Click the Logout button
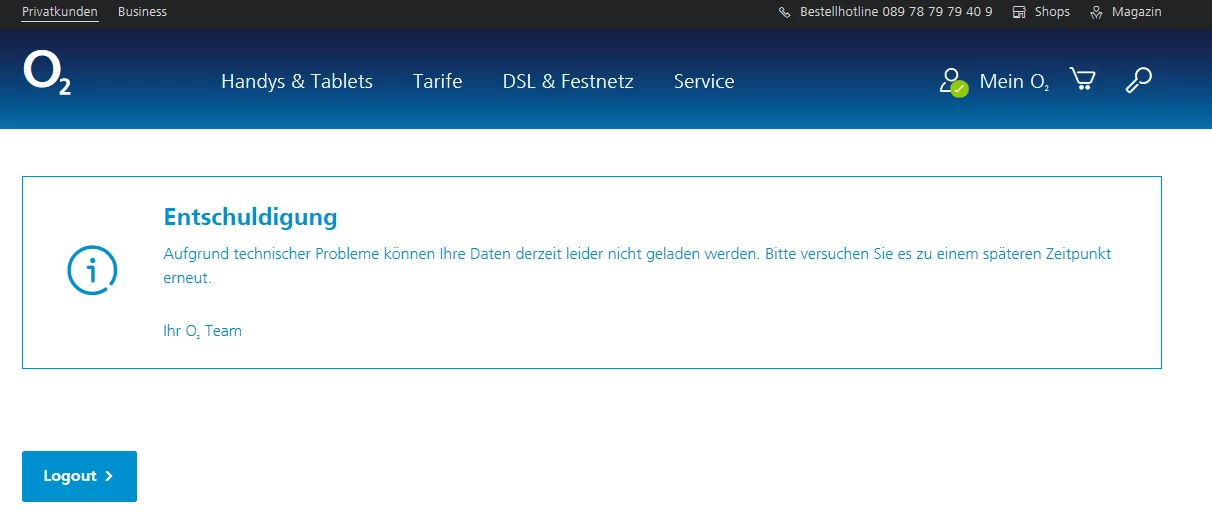This screenshot has height=512, width=1212. coord(79,476)
